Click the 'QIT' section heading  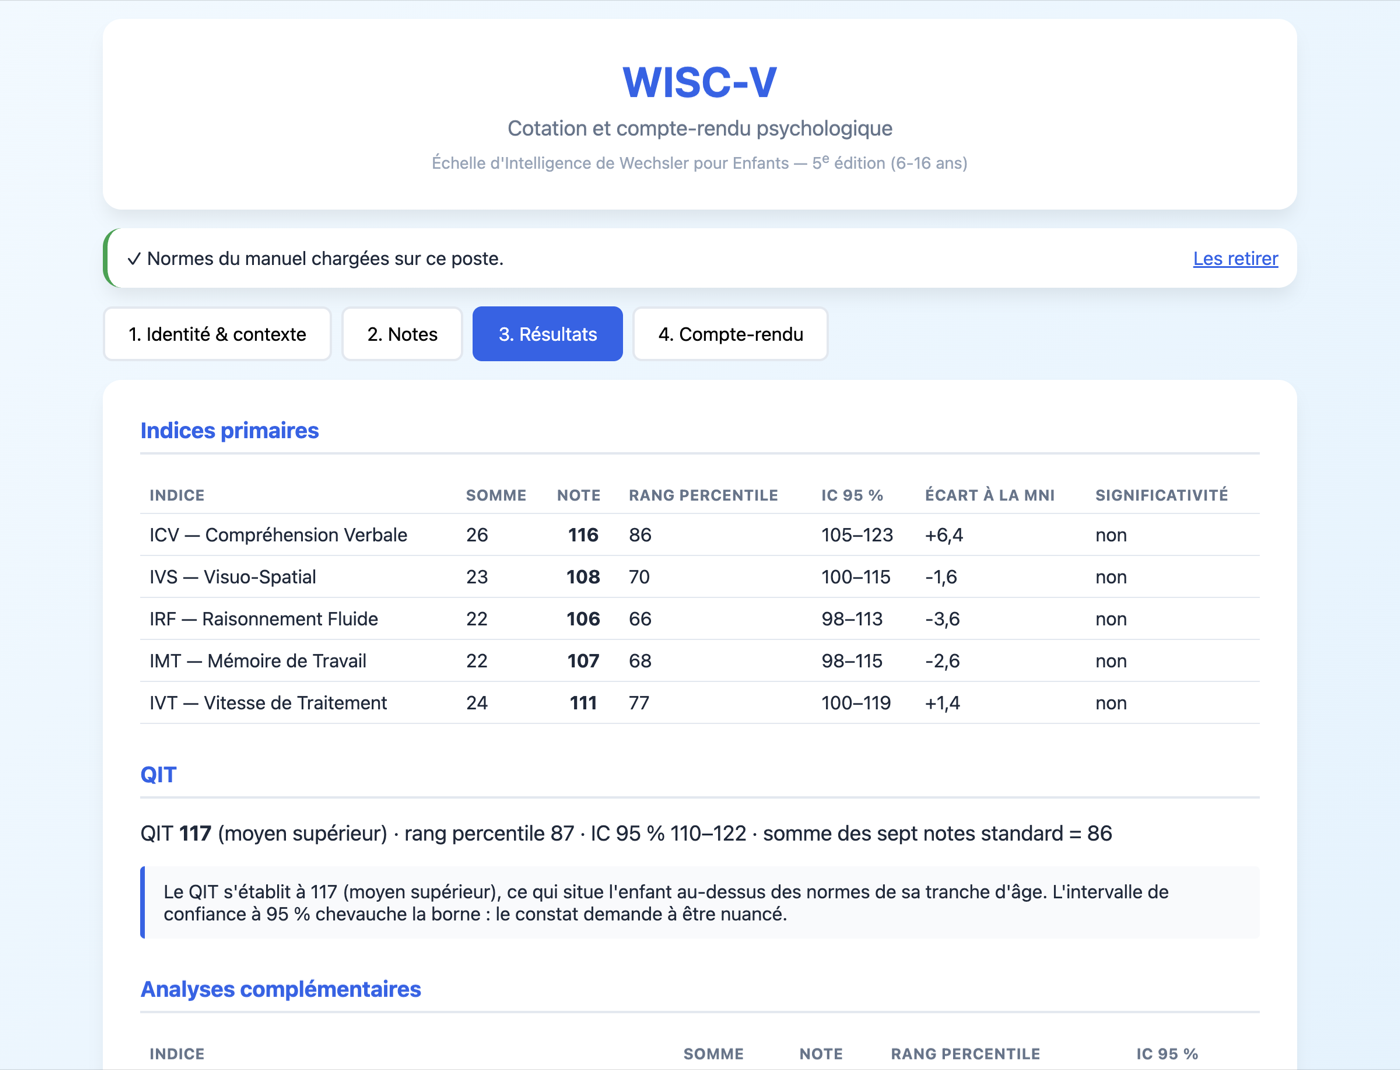(x=158, y=774)
